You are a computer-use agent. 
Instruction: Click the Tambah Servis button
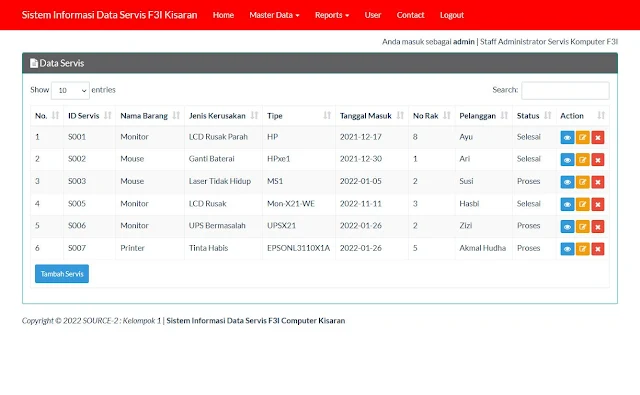(x=62, y=274)
